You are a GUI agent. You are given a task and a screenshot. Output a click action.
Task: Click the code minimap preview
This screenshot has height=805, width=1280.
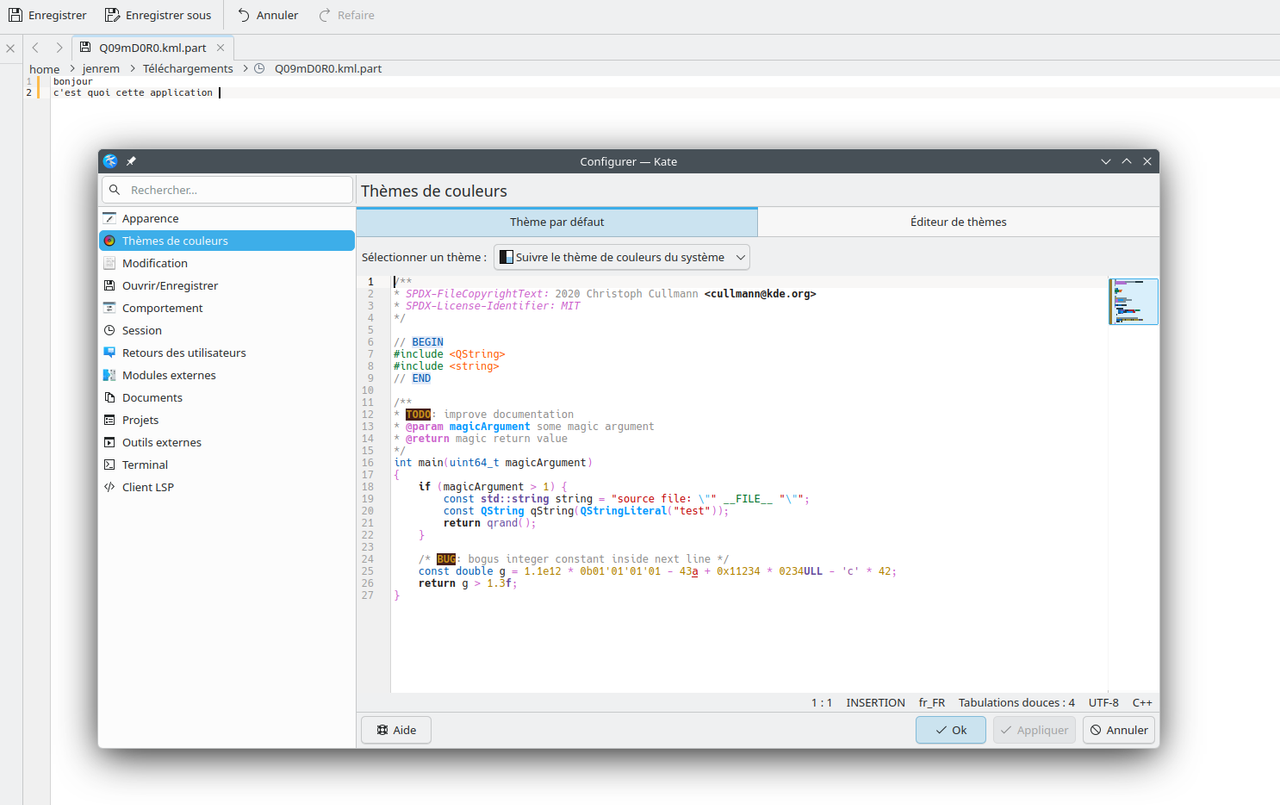pyautogui.click(x=1133, y=302)
